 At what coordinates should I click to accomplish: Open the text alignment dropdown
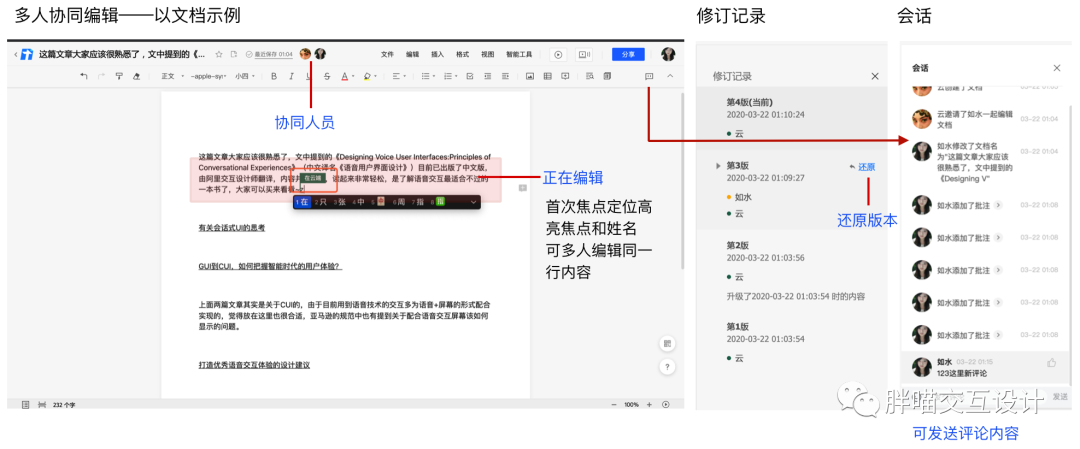[399, 76]
